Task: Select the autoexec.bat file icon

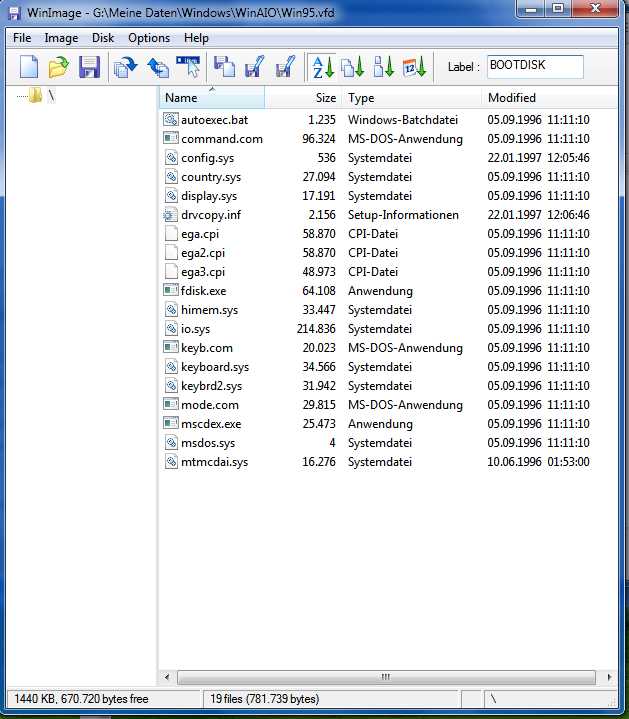Action: click(170, 120)
